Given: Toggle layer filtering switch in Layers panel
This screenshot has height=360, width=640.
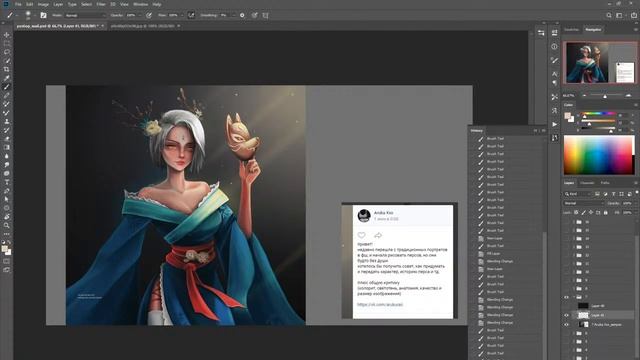Looking at the screenshot, I should coord(636,193).
